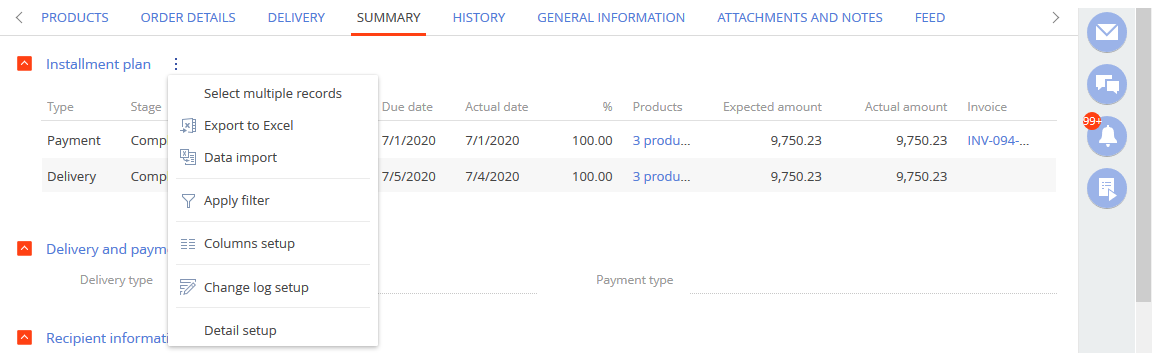Viewport: 1152px width, 360px height.
Task: Open the email envelope panel icon
Action: 1106,33
